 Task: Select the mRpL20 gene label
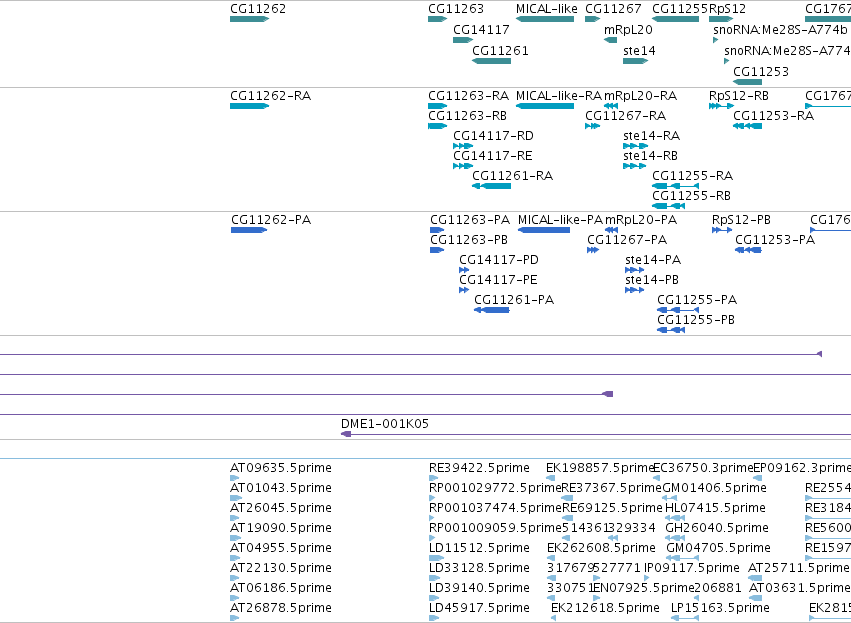coord(628,29)
